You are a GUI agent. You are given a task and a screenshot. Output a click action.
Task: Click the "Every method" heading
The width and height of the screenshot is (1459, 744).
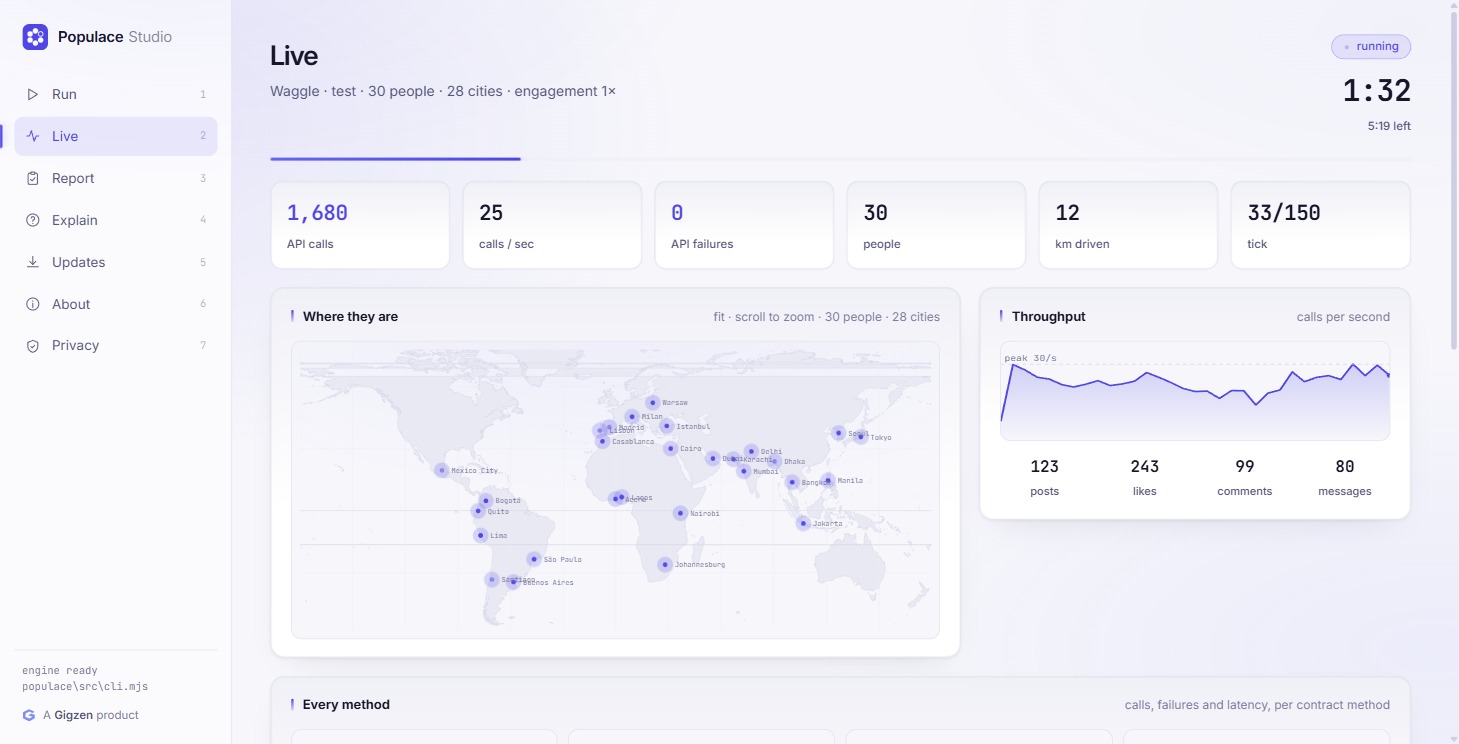coord(346,704)
